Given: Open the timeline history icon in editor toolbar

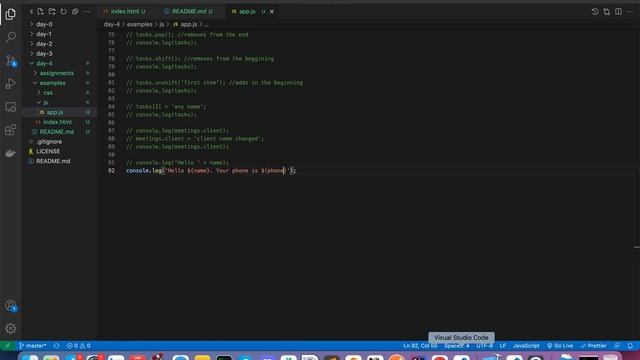Looking at the screenshot, I should tap(595, 12).
